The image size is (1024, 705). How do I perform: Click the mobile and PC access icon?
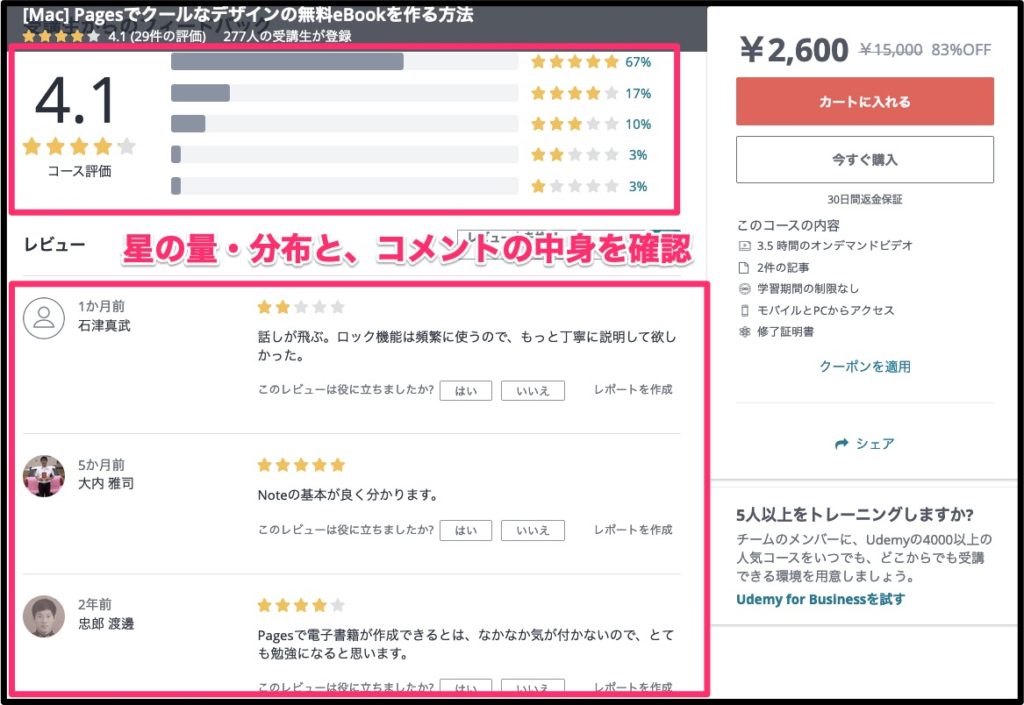(744, 311)
